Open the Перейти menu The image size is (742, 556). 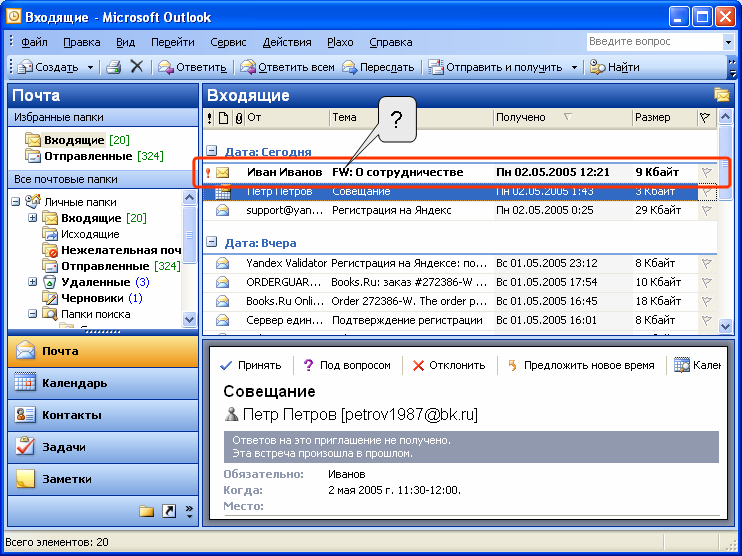[x=173, y=42]
